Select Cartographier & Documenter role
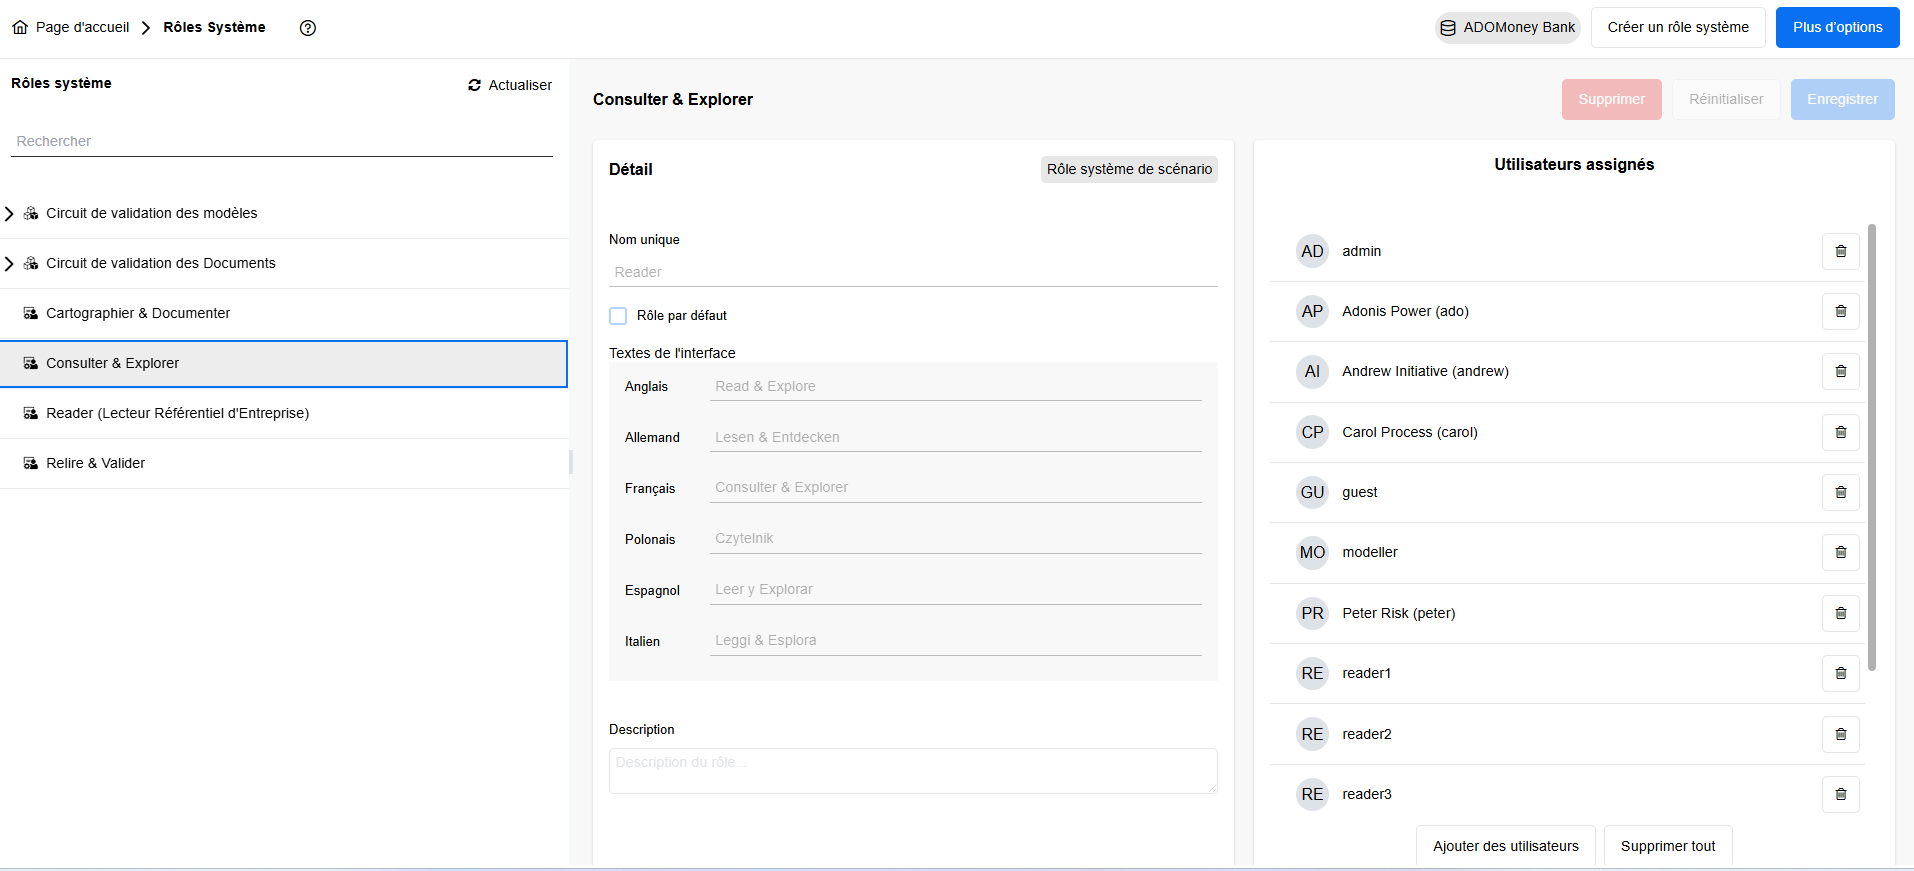1914x871 pixels. 138,313
